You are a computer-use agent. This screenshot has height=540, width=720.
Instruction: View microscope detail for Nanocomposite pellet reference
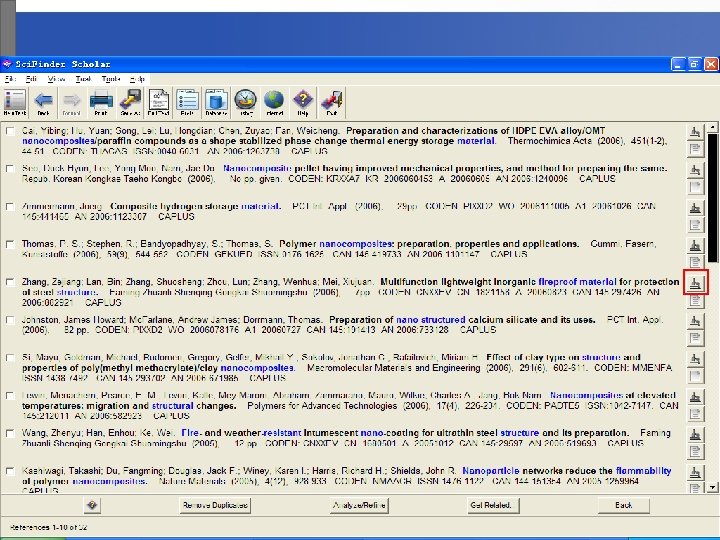pos(696,170)
